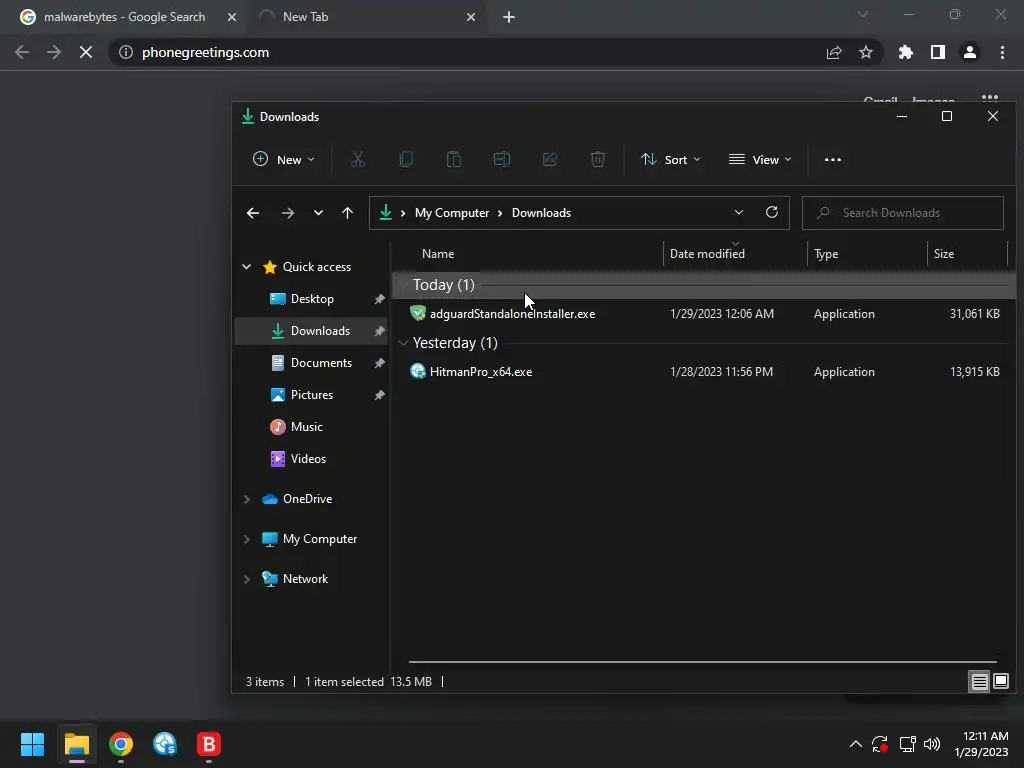Select Videos in the navigation pane
The width and height of the screenshot is (1024, 768).
coord(308,459)
